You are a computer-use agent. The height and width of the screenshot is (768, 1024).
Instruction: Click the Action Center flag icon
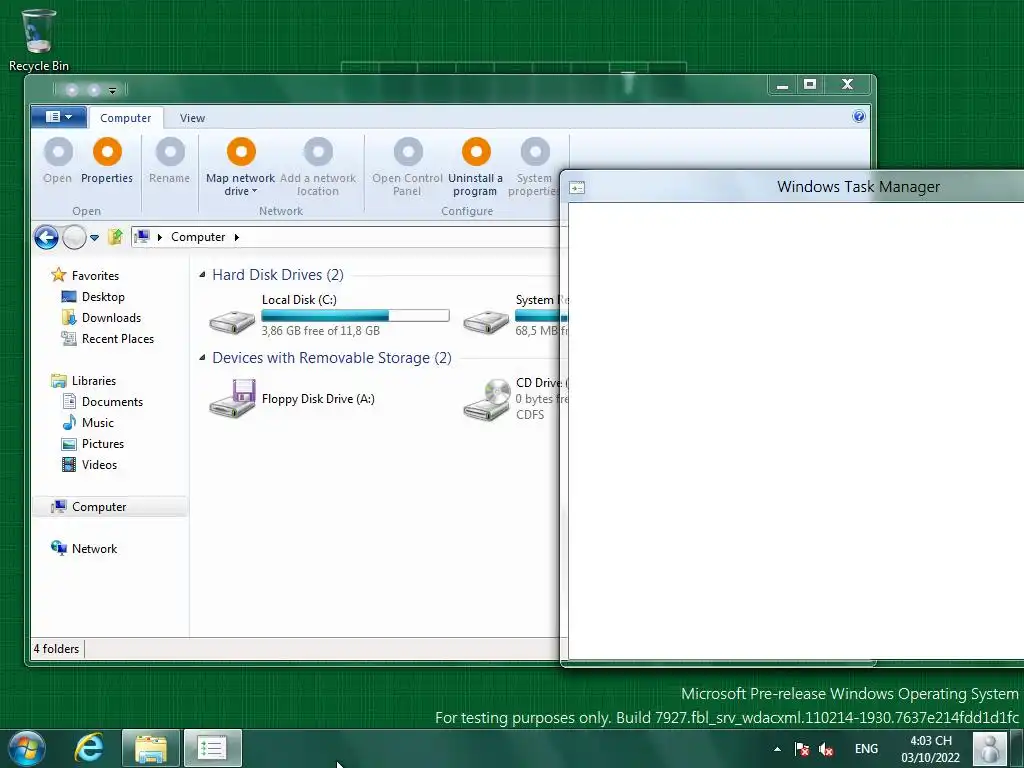[x=802, y=749]
